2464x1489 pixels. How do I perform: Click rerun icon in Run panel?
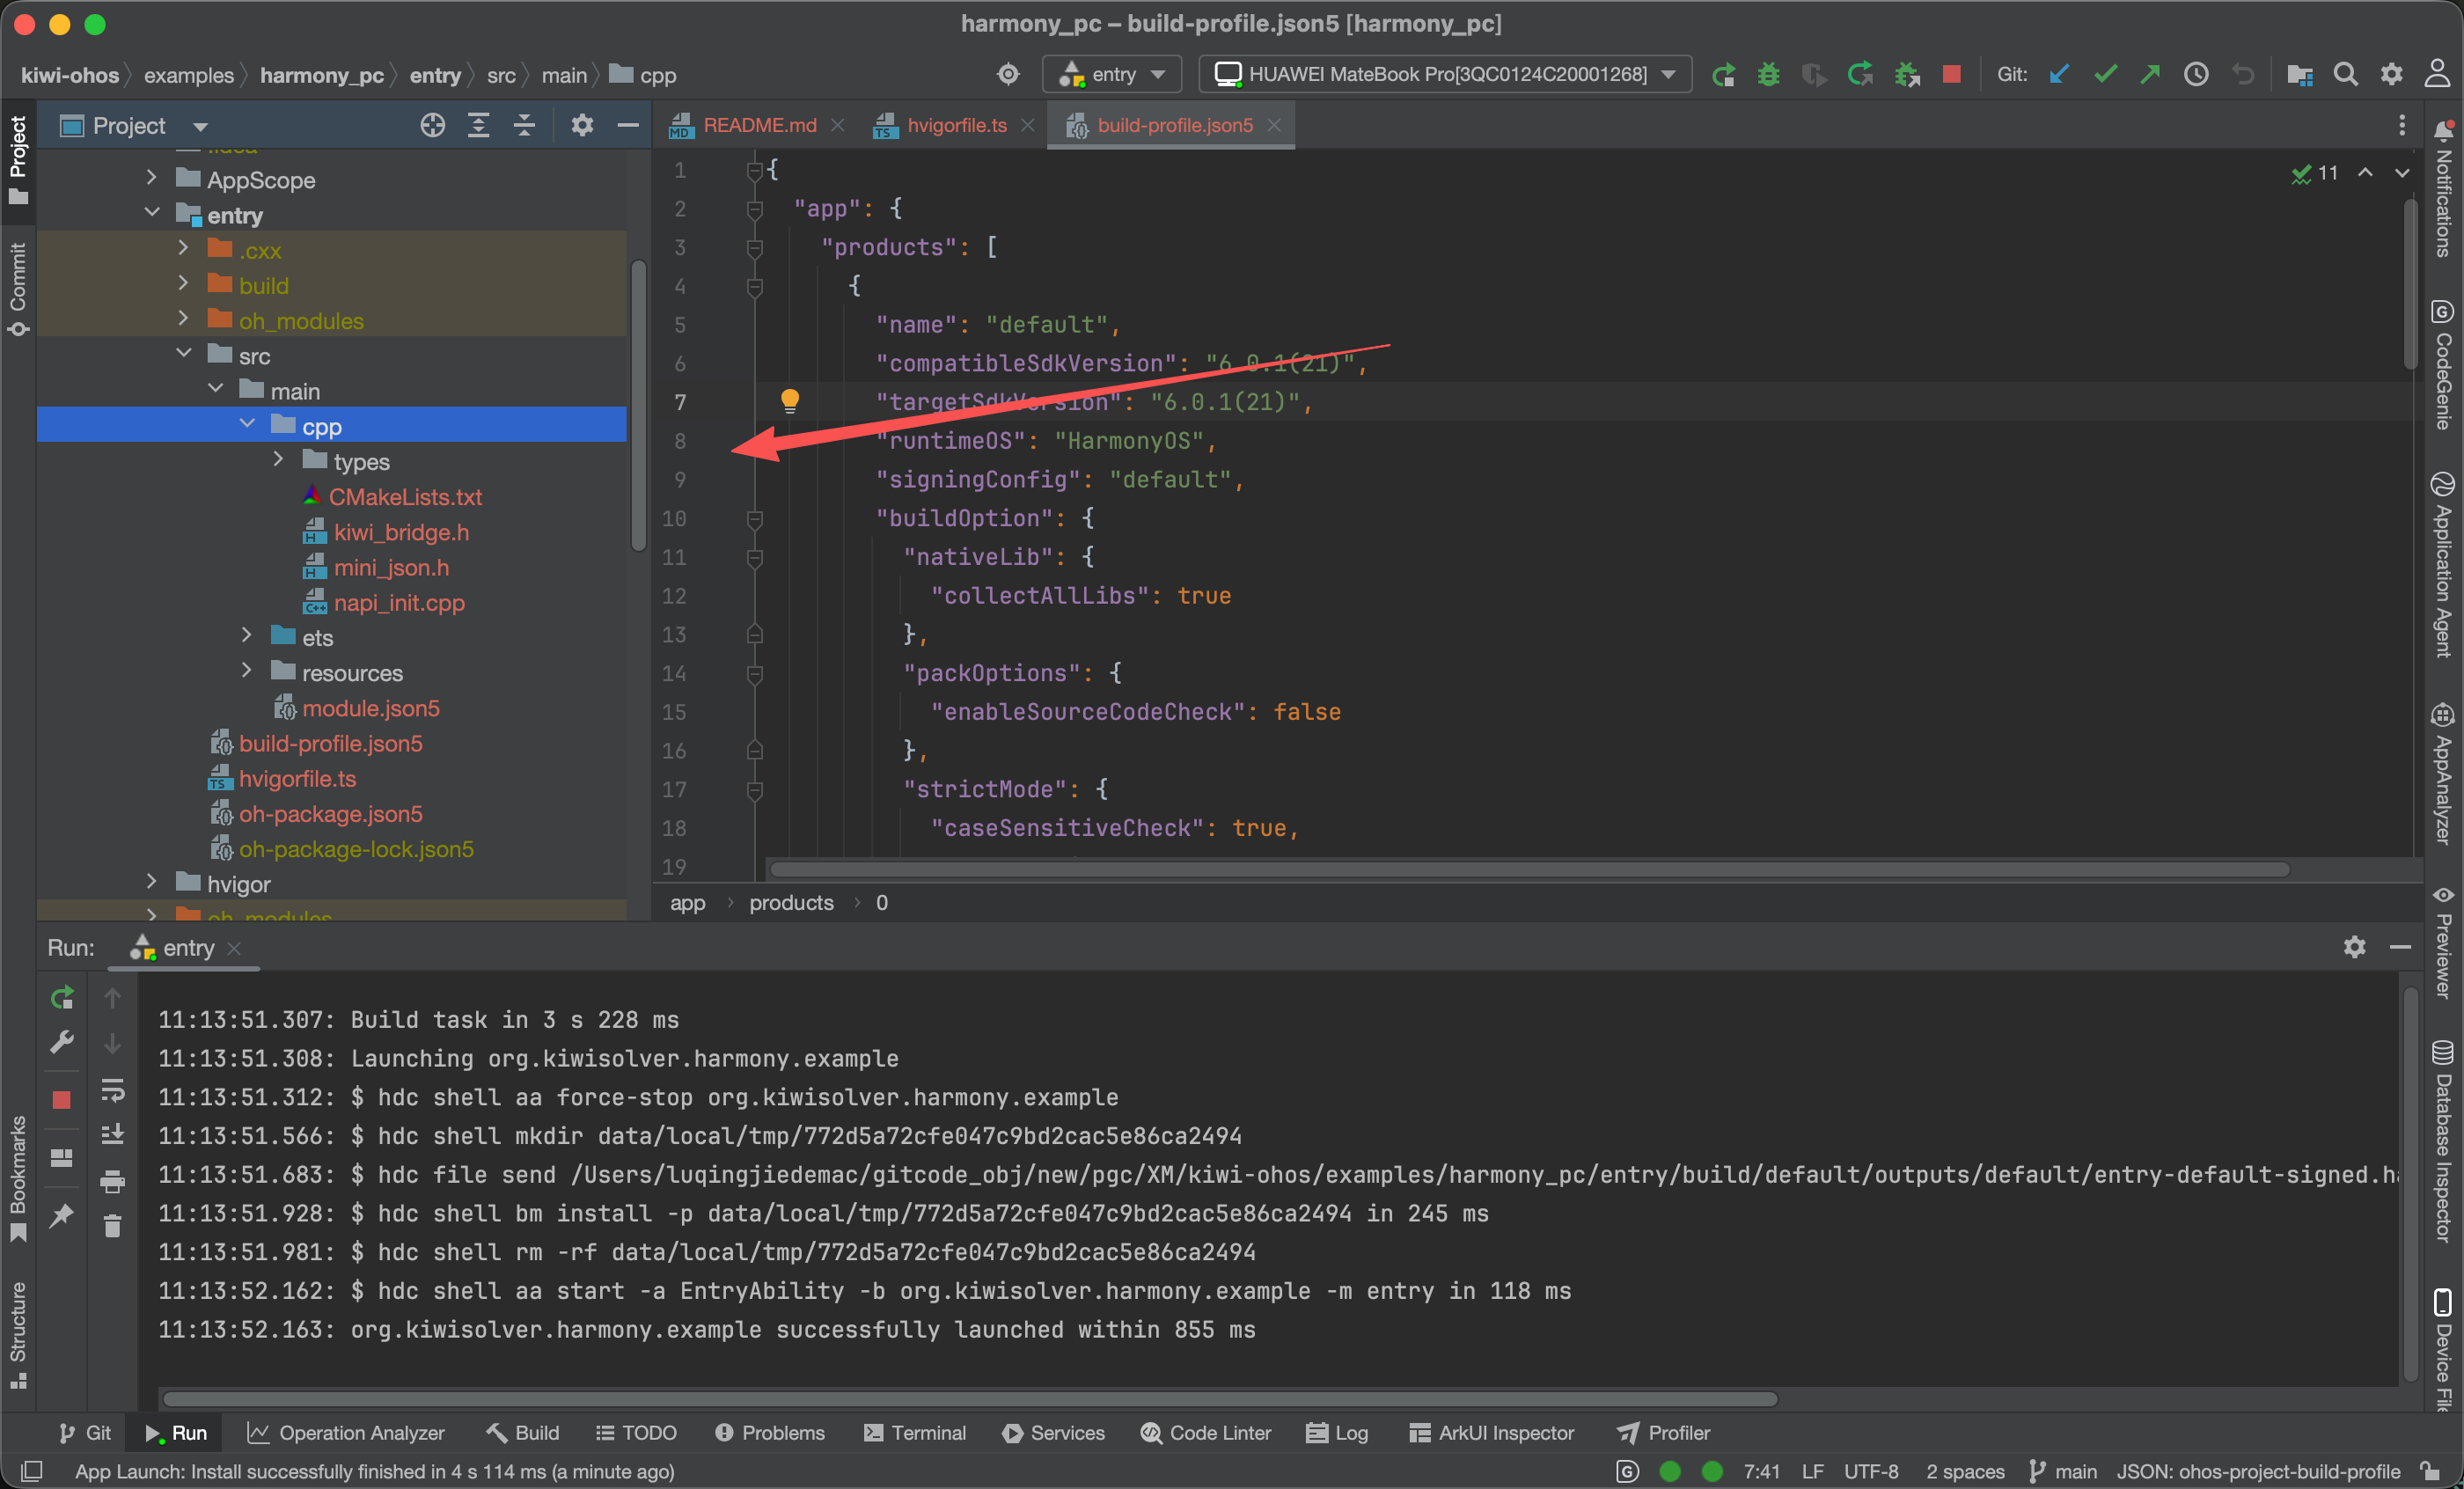(62, 998)
